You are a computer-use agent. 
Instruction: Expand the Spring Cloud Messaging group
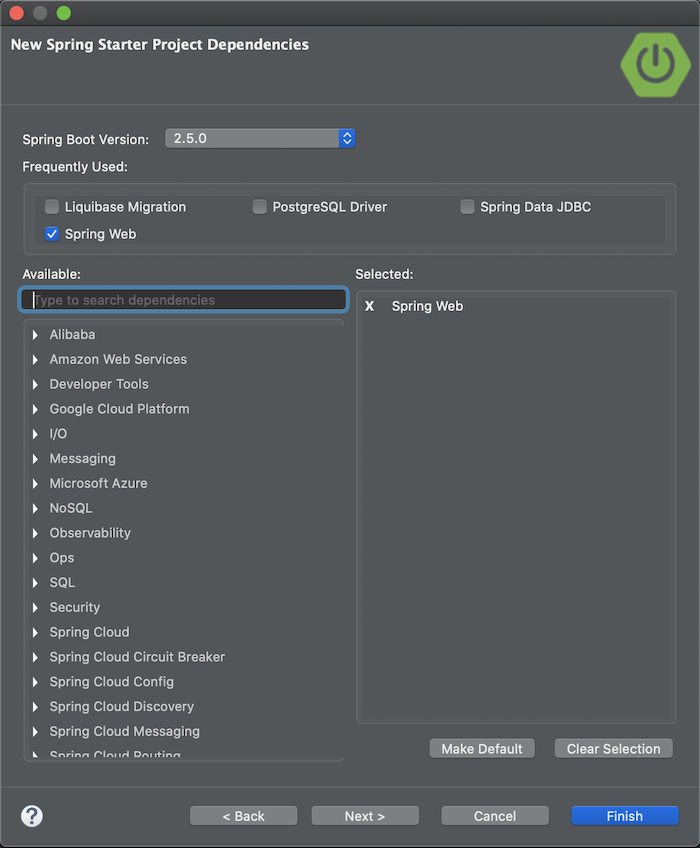(x=37, y=731)
